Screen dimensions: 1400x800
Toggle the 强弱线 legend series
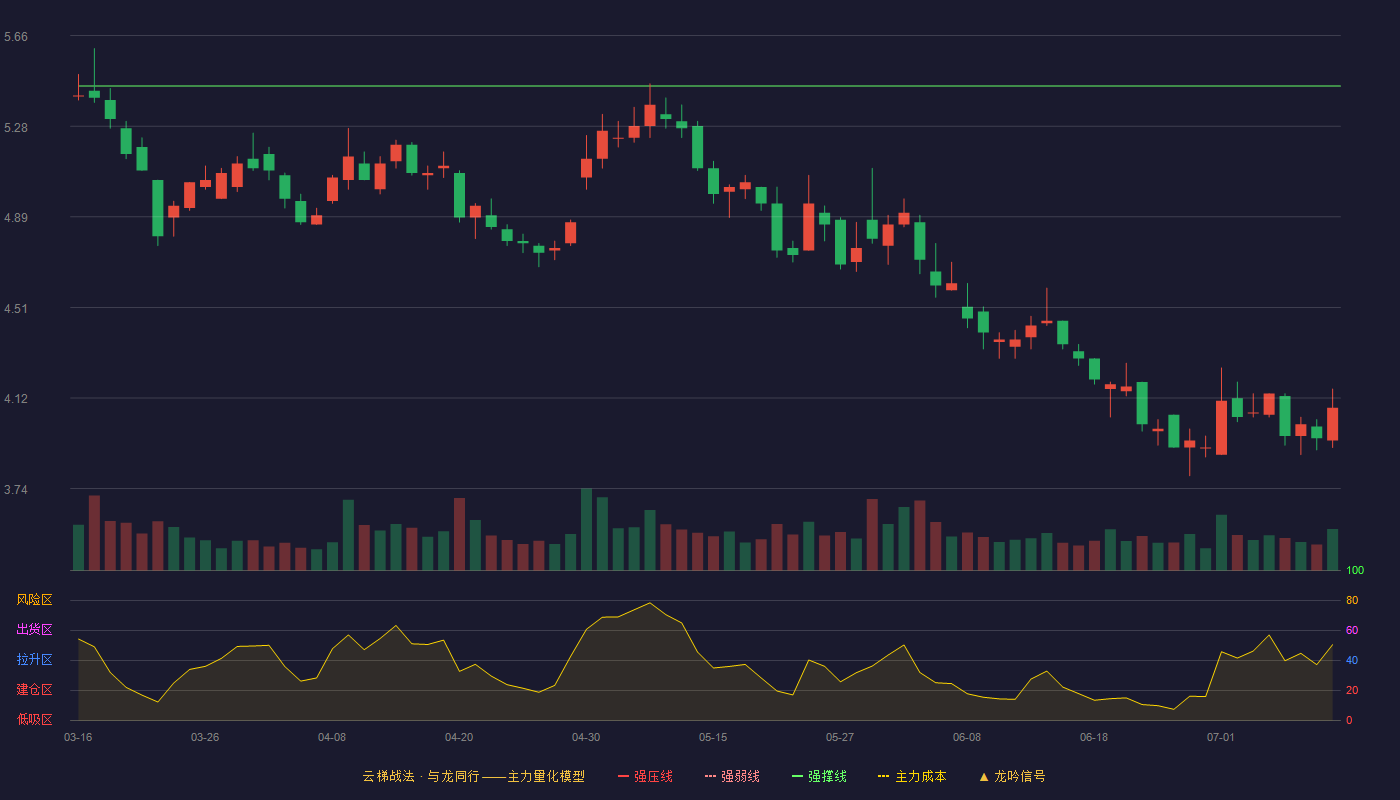[x=732, y=776]
